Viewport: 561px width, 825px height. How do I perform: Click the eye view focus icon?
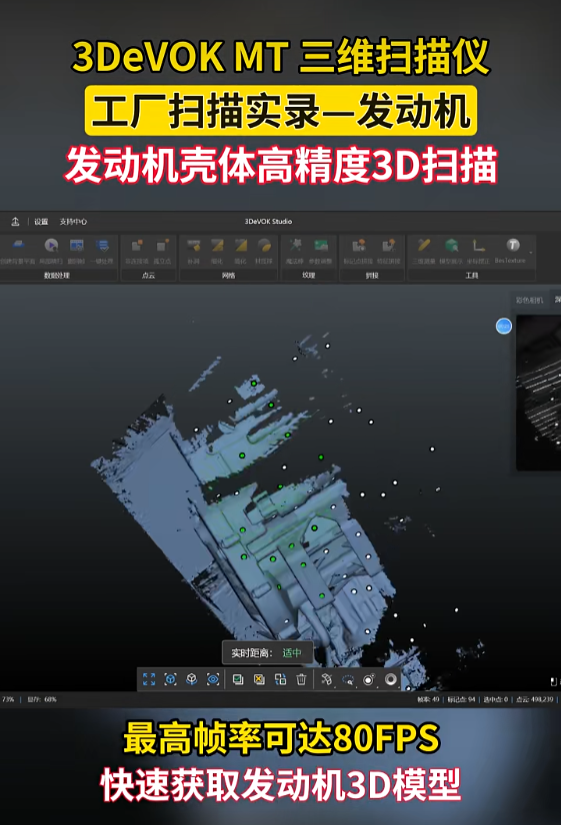click(x=213, y=679)
